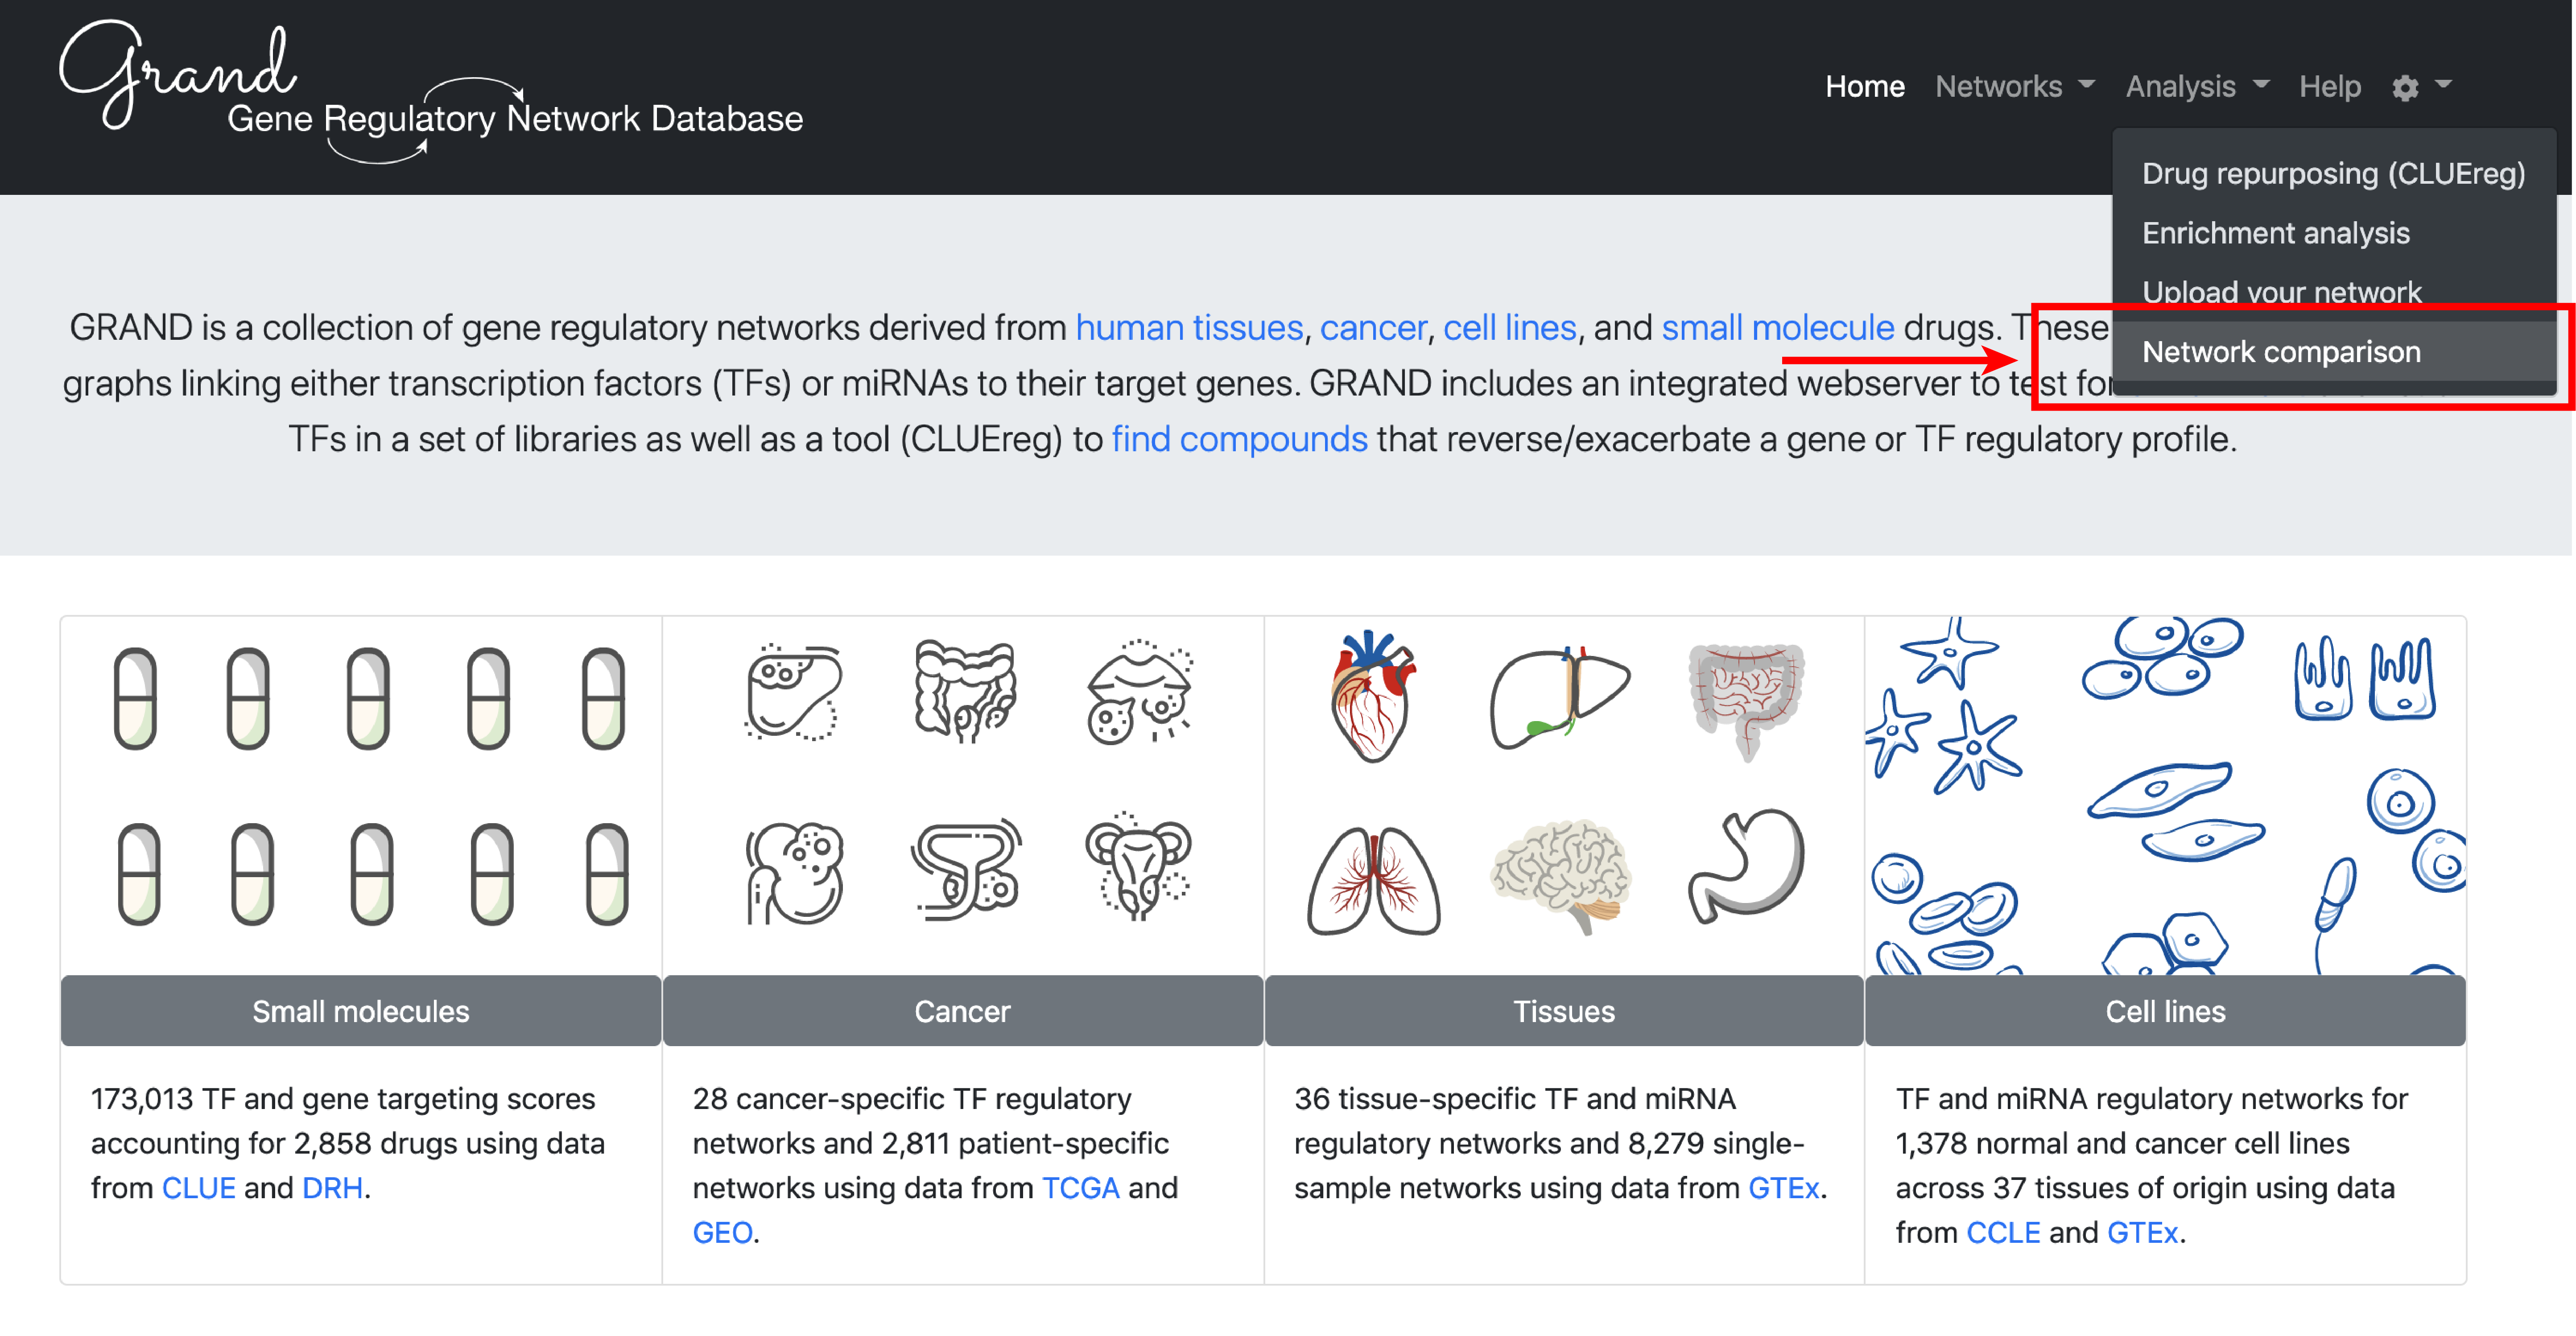2576x1336 pixels.
Task: Click the Cancer card header
Action: click(x=963, y=1011)
